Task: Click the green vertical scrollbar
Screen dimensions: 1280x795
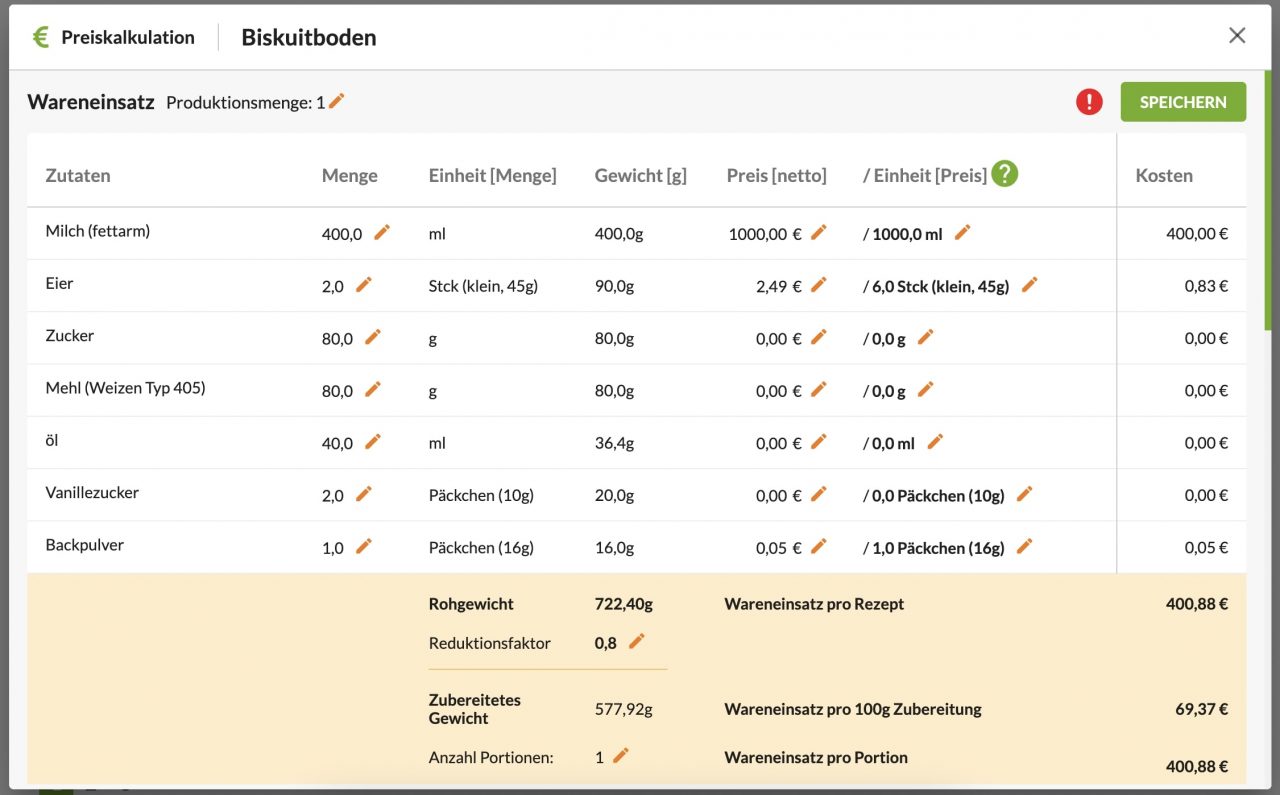Action: click(x=1268, y=200)
